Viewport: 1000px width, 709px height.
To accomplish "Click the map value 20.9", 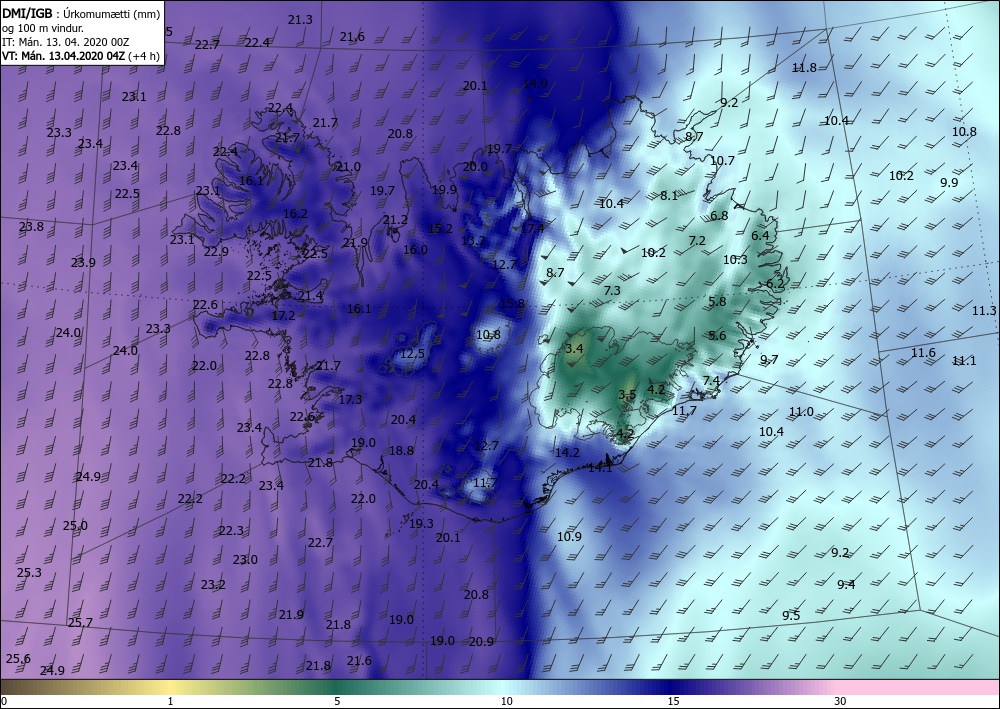I will tap(481, 641).
